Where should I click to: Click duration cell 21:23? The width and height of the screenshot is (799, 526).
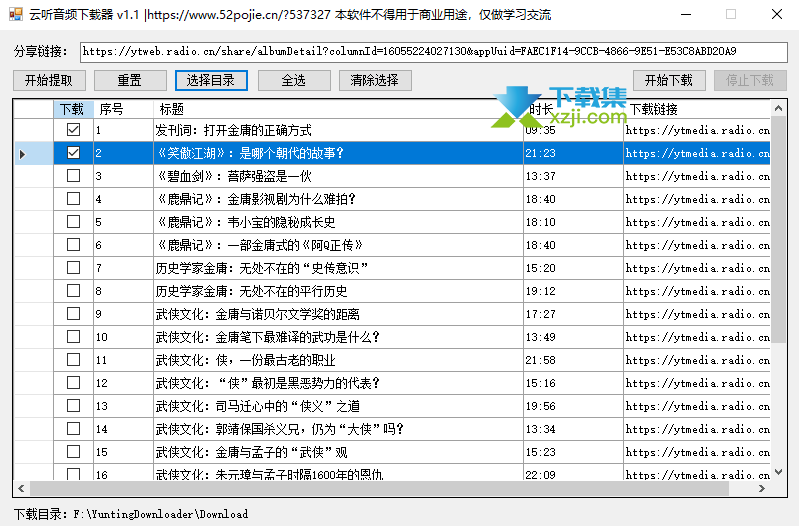point(573,153)
